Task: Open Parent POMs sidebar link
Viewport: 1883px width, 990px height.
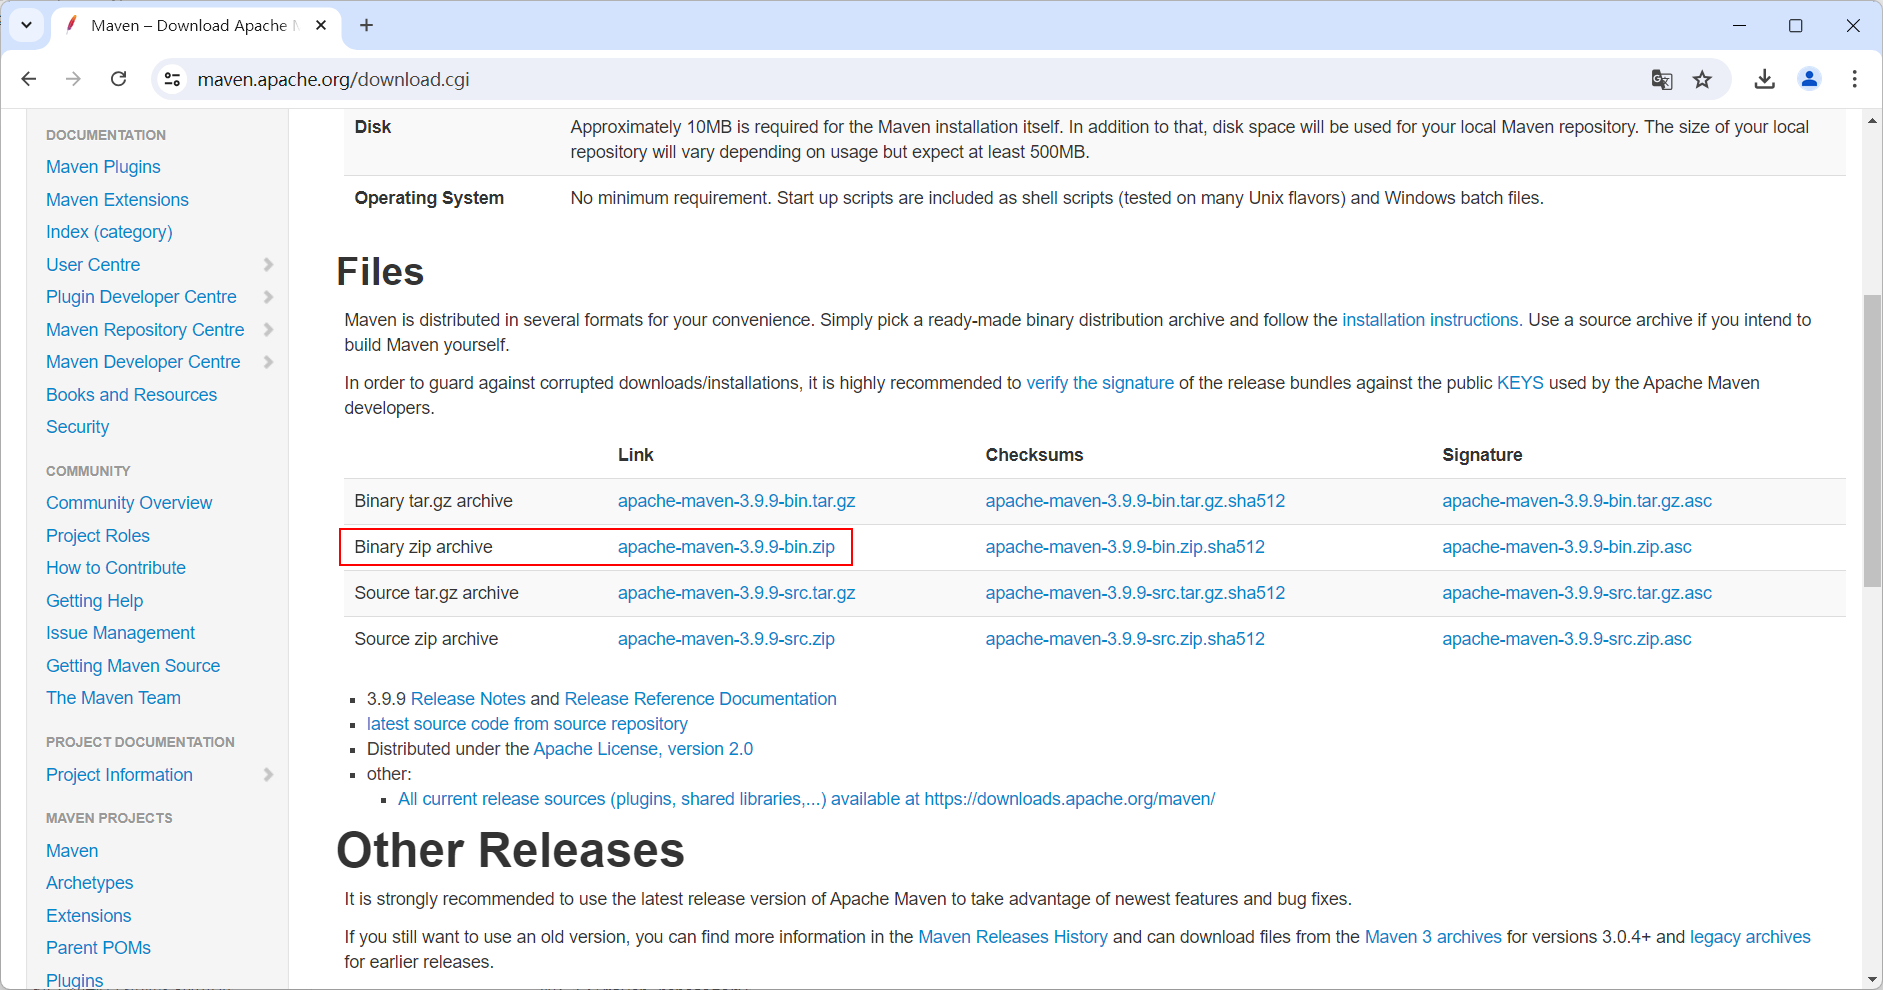Action: tap(98, 948)
